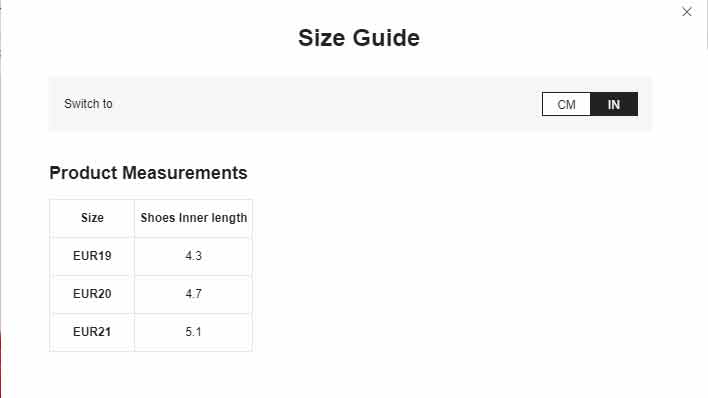Click the 4.7 inner length value

[193, 294]
